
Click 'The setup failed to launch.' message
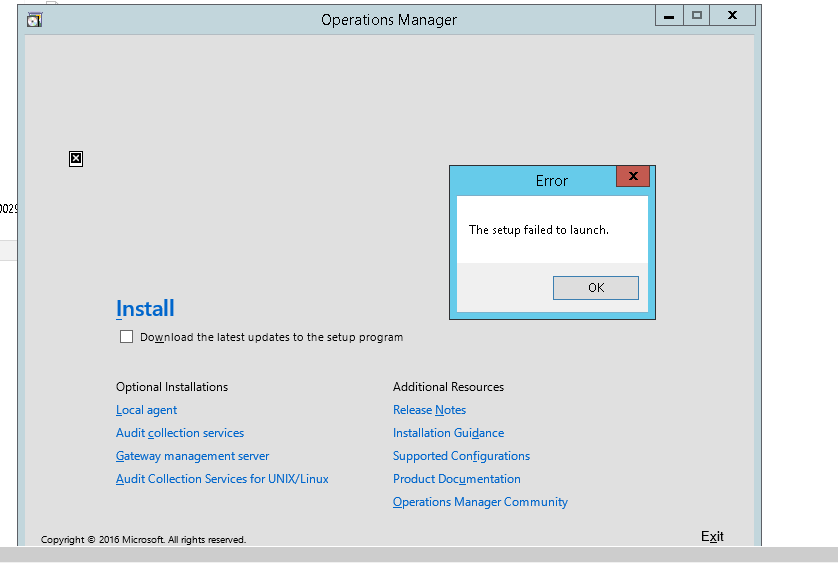tap(539, 230)
